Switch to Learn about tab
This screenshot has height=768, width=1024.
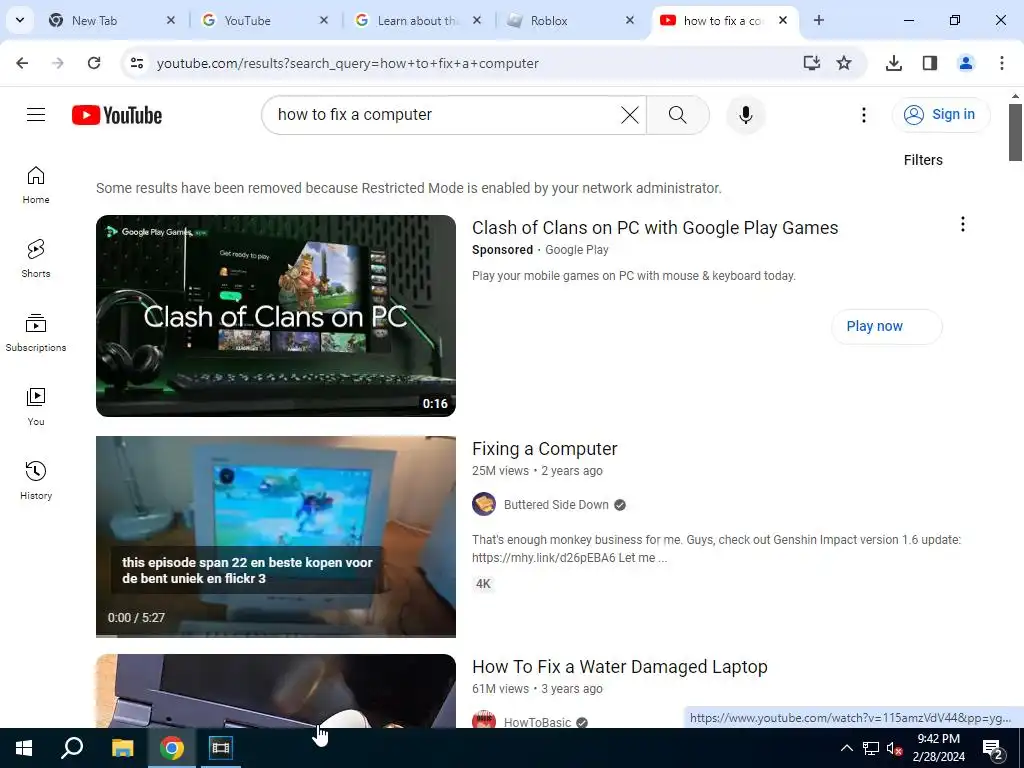tap(416, 20)
